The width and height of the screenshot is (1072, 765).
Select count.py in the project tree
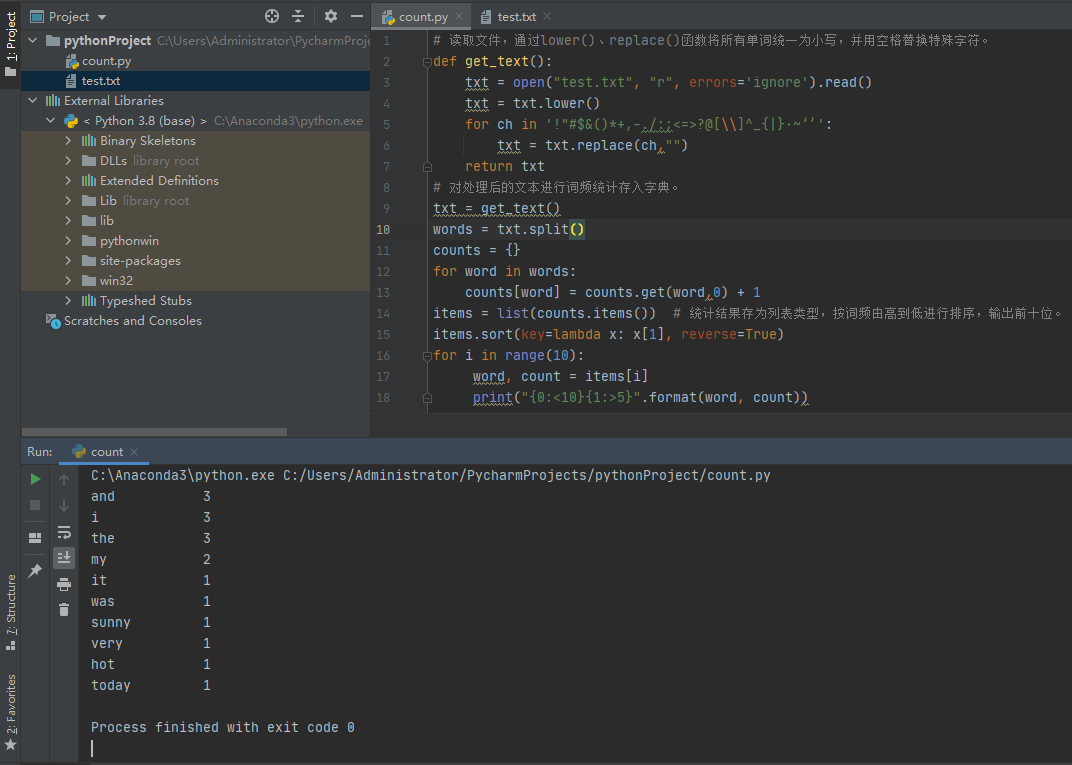pos(196,61)
